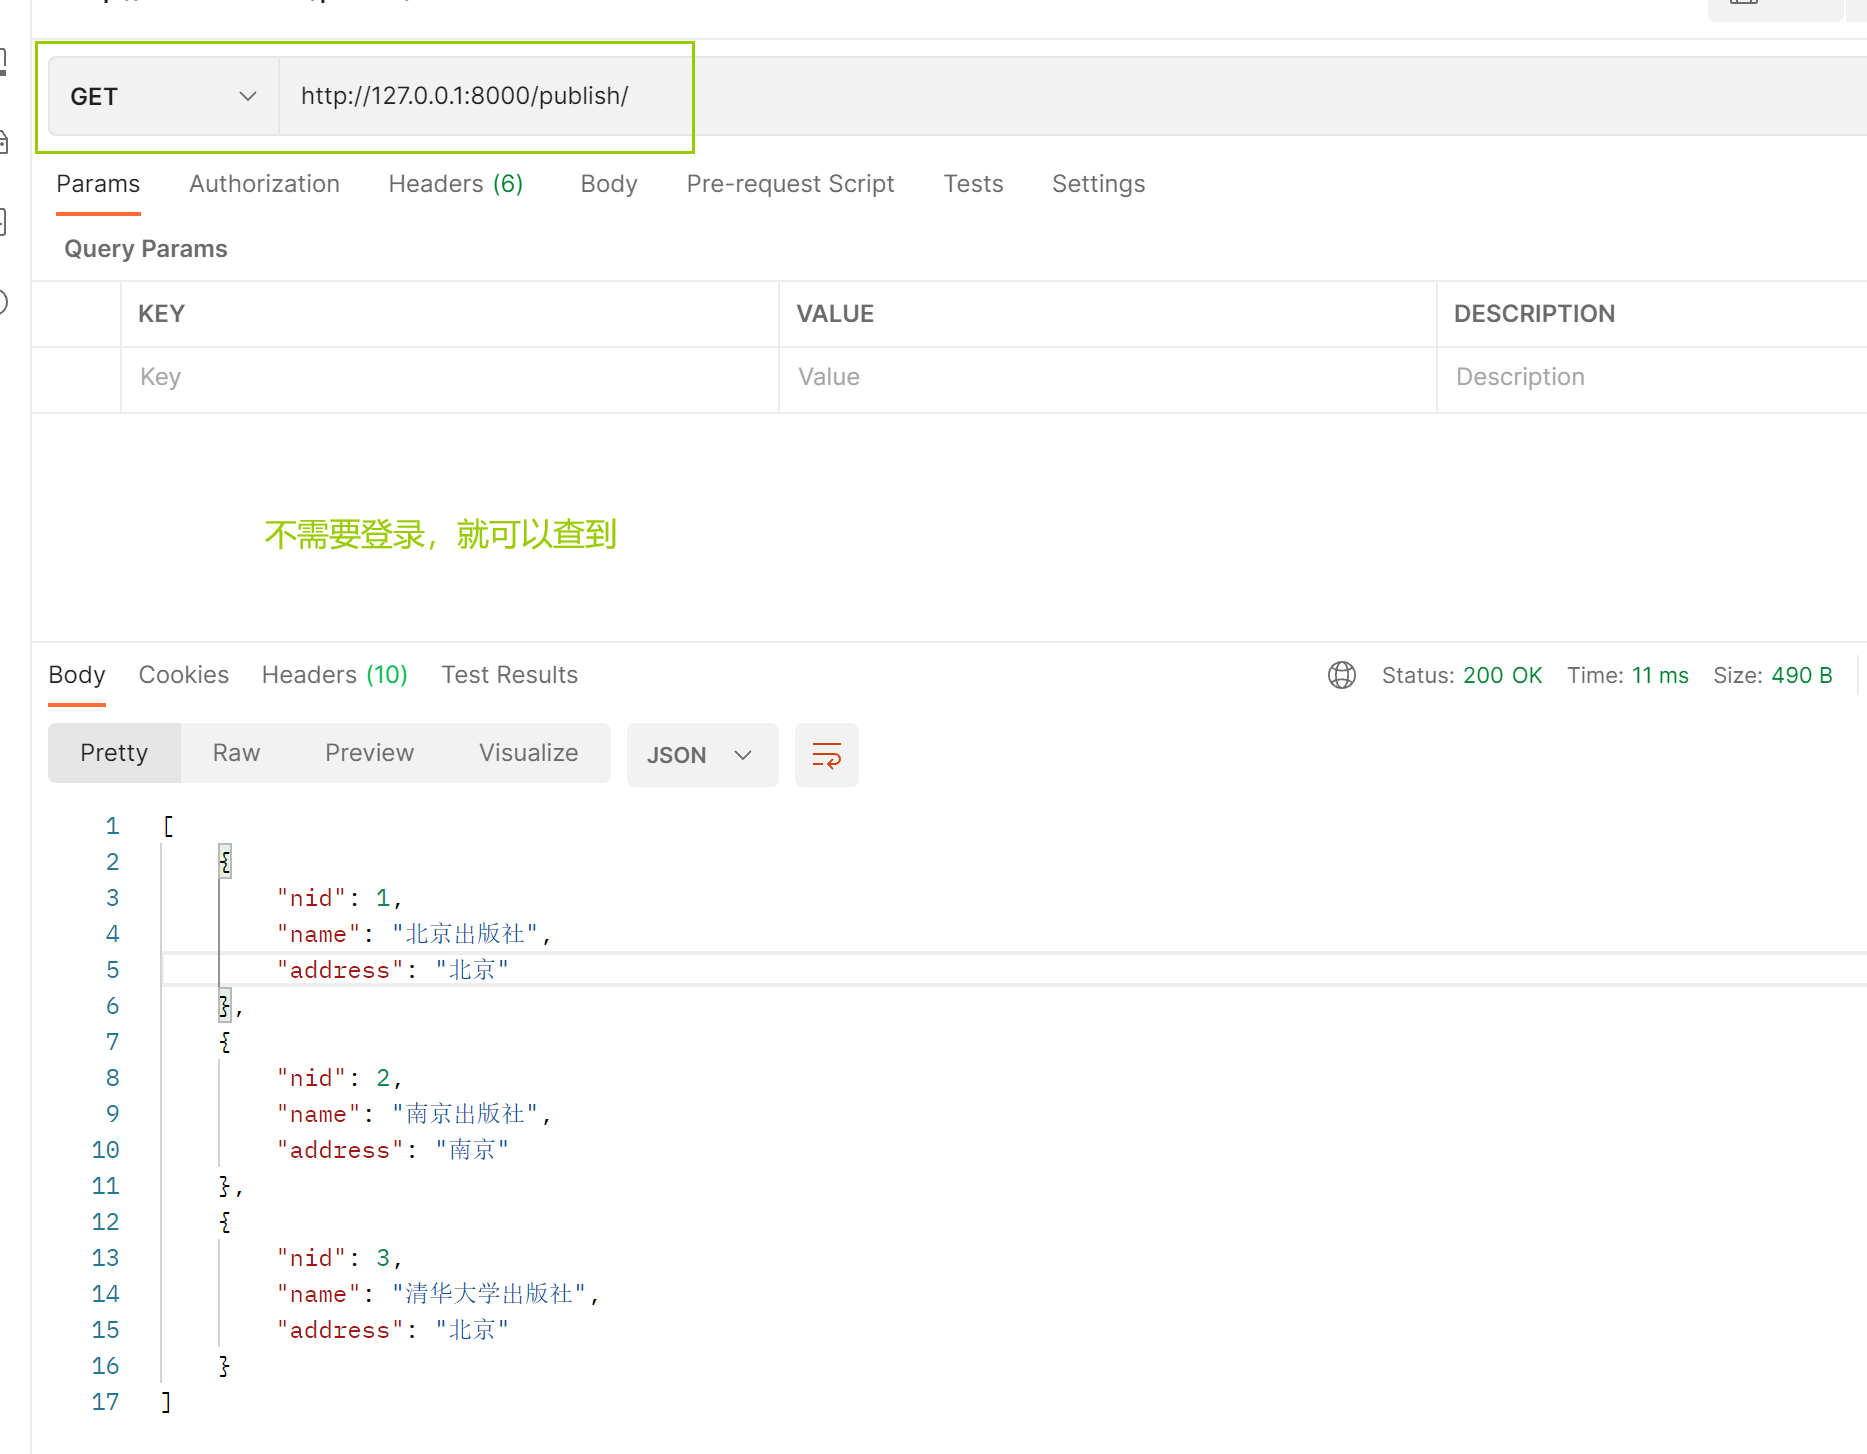Image resolution: width=1867 pixels, height=1454 pixels.
Task: Click the "nid": 1 line
Action: pos(339,898)
